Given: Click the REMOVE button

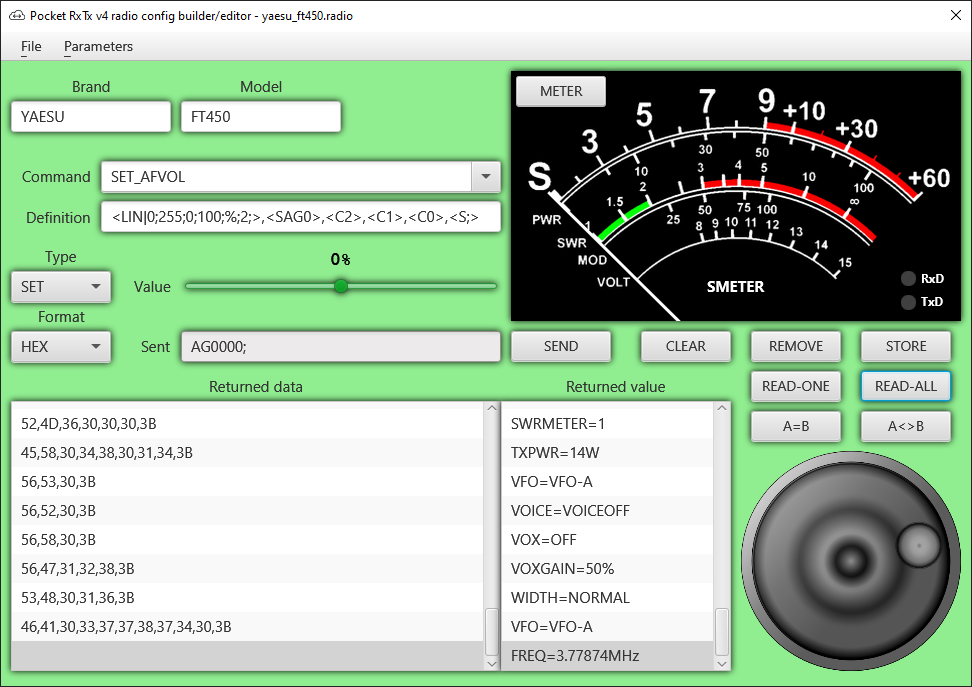Looking at the screenshot, I should (x=796, y=346).
